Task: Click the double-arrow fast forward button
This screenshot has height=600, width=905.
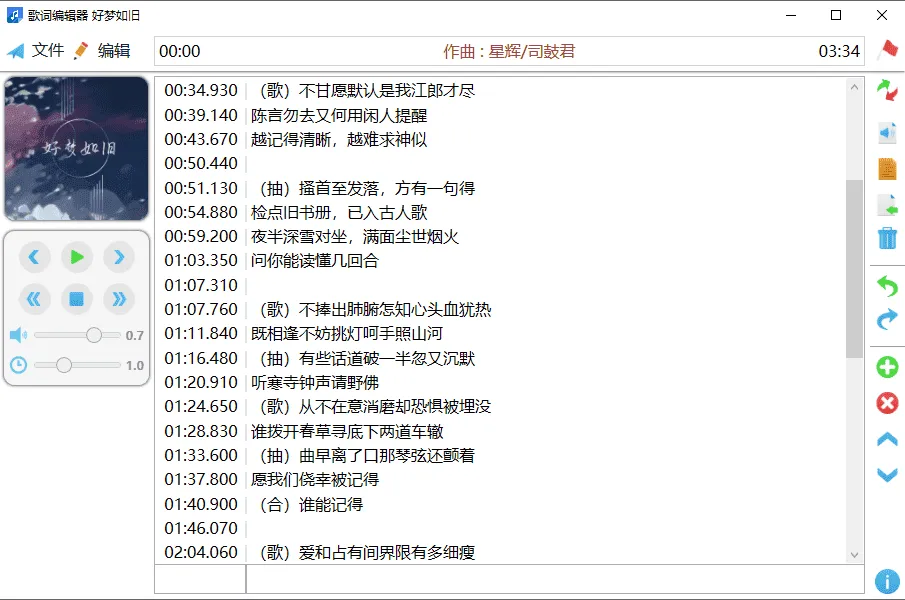Action: click(119, 298)
